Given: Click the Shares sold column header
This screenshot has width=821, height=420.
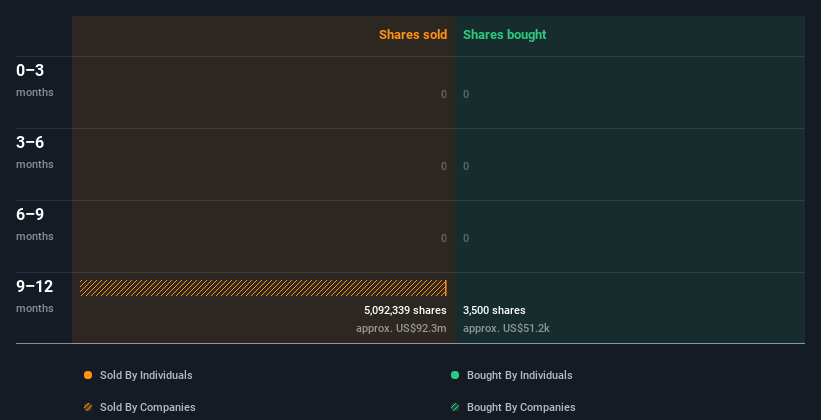Looking at the screenshot, I should click(413, 35).
